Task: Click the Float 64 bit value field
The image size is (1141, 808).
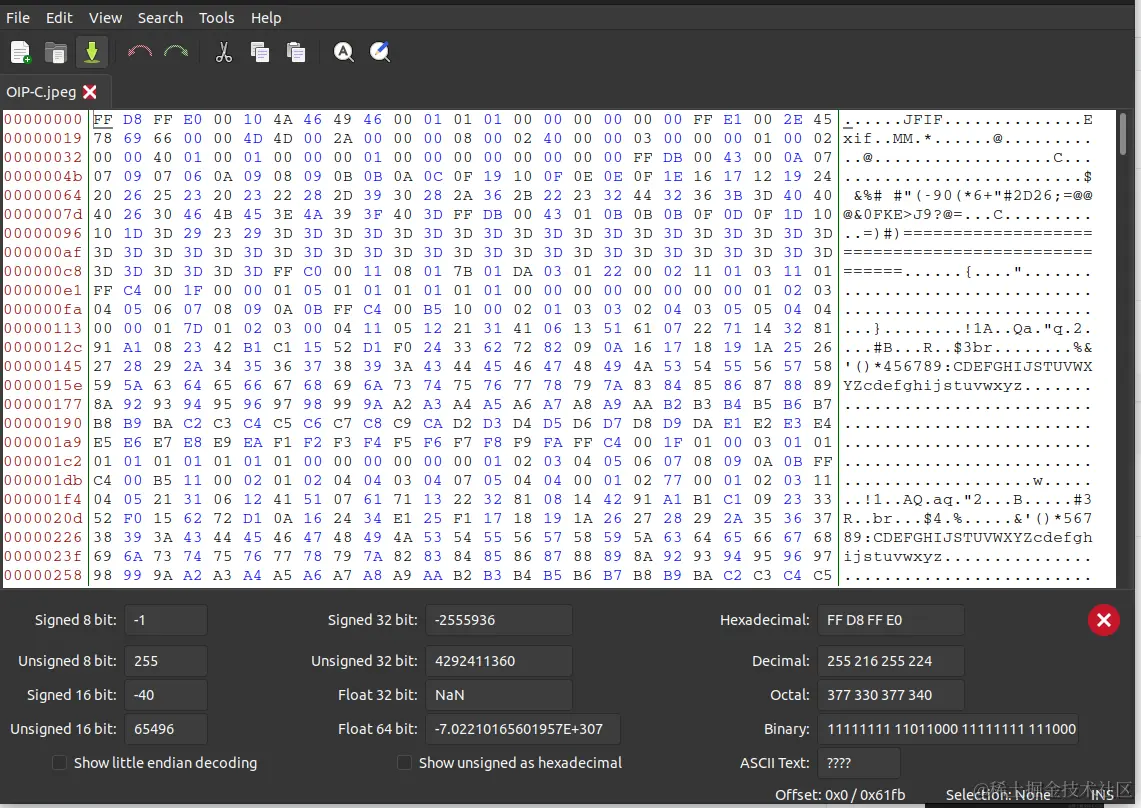Action: click(523, 729)
